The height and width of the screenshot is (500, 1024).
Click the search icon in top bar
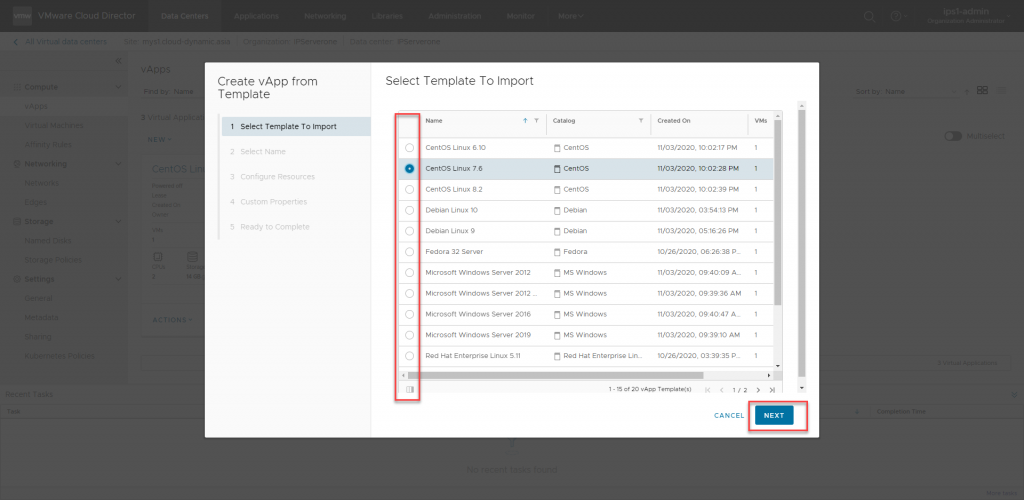click(869, 16)
